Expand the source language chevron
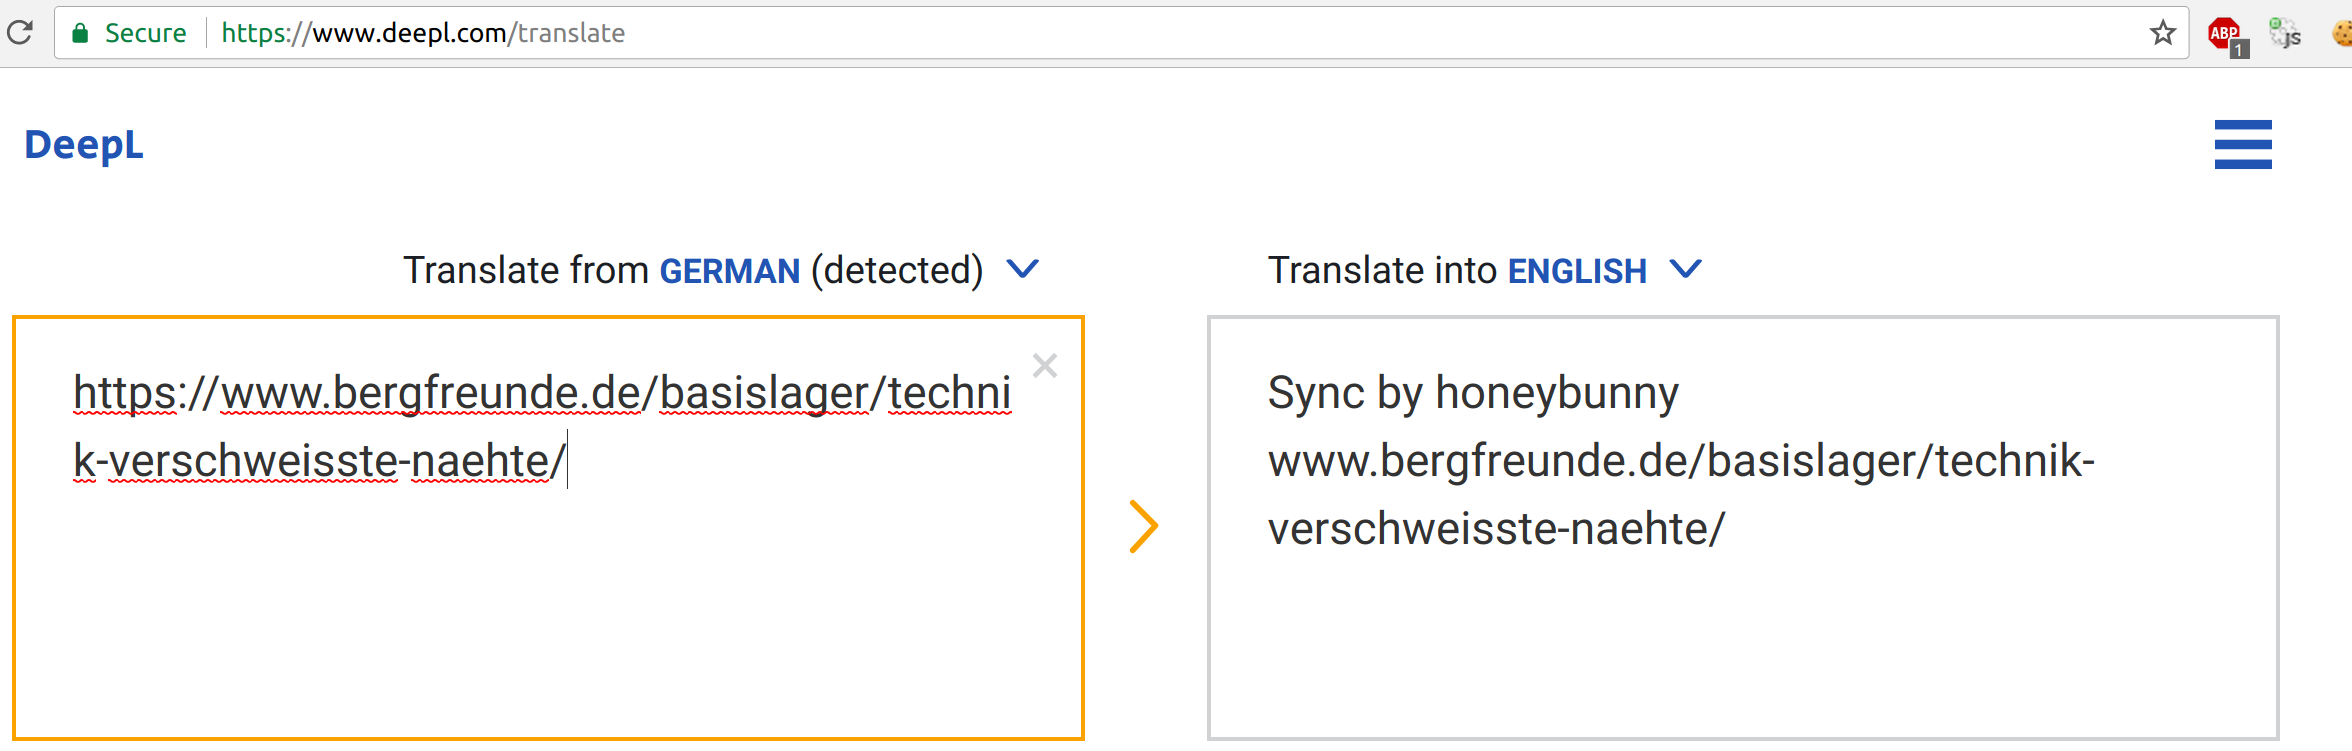Viewport: 2352px width, 751px height. (1022, 269)
